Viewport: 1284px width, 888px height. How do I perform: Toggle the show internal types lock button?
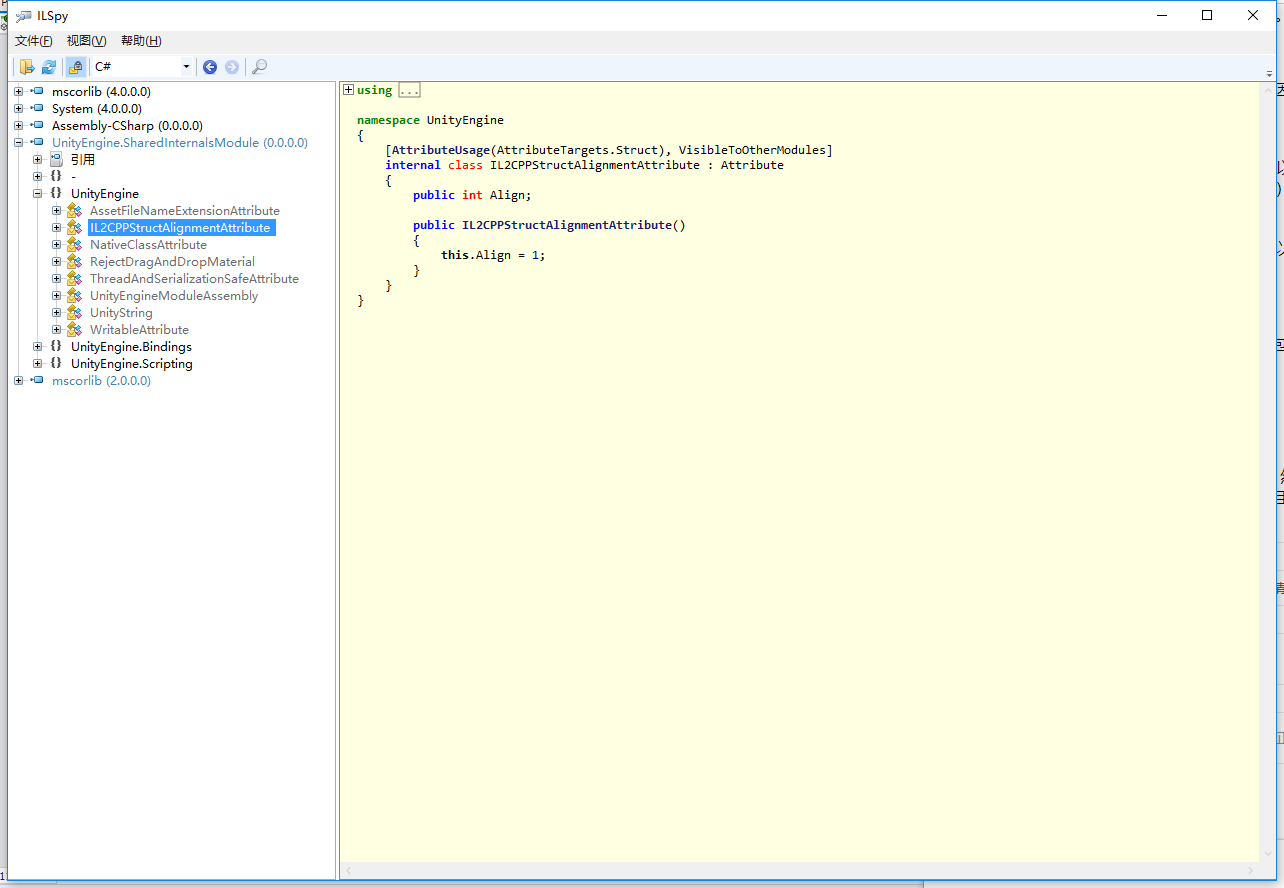tap(75, 67)
